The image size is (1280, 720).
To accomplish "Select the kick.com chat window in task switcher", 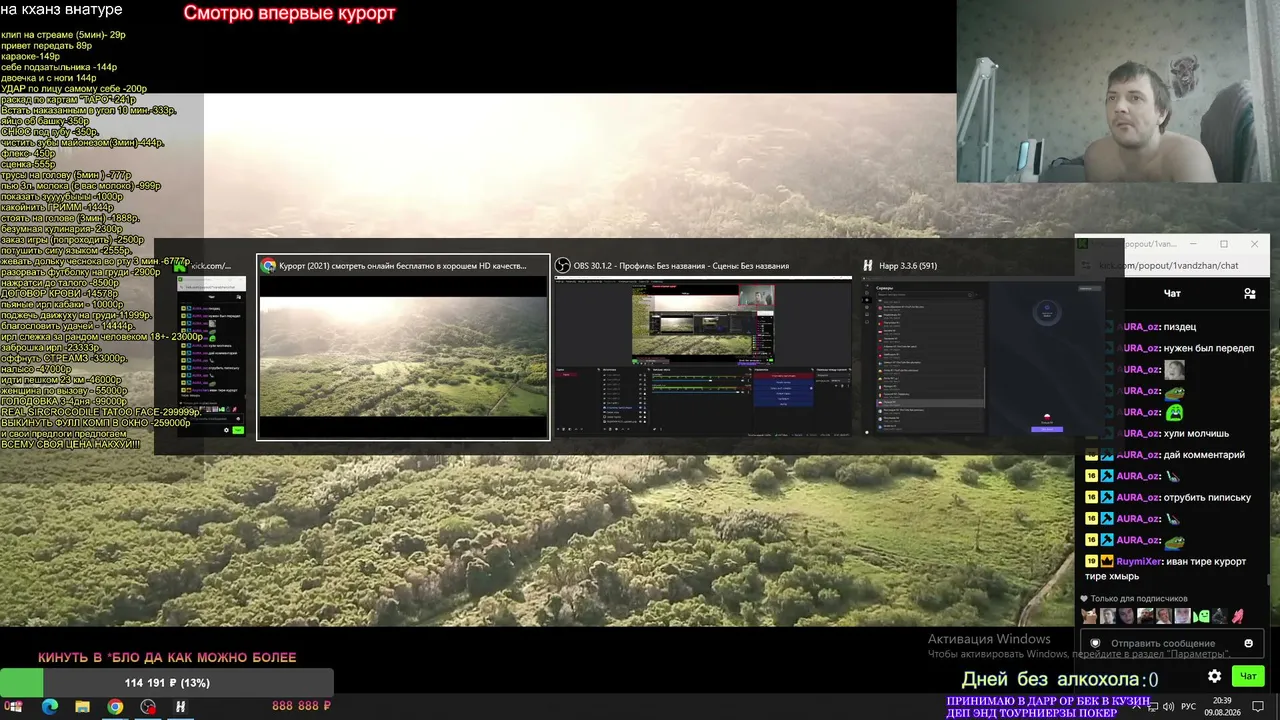I will 211,356.
